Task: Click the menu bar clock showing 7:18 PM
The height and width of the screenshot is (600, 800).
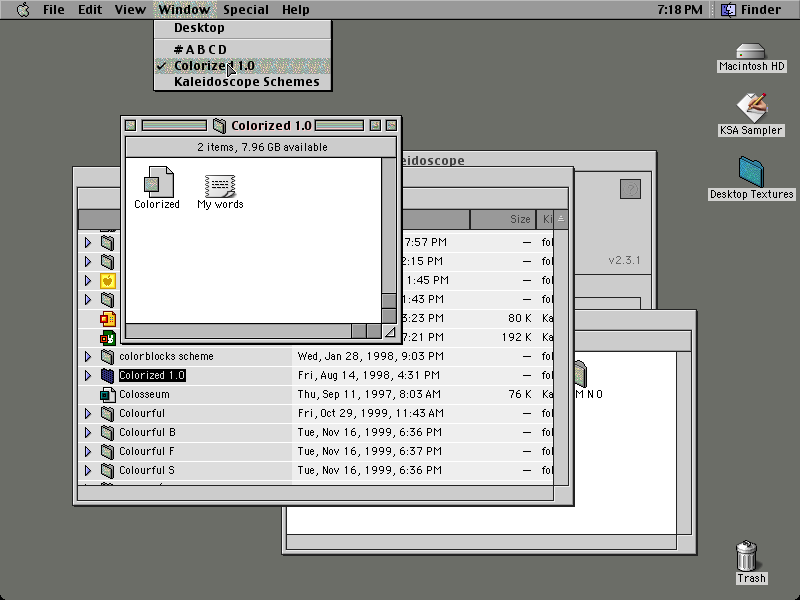Action: click(680, 10)
